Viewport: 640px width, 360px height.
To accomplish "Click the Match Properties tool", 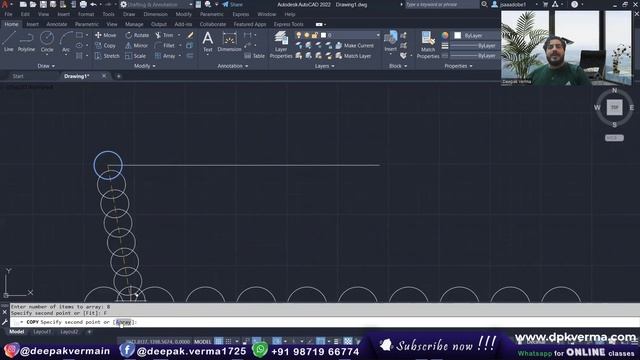I will click(428, 45).
